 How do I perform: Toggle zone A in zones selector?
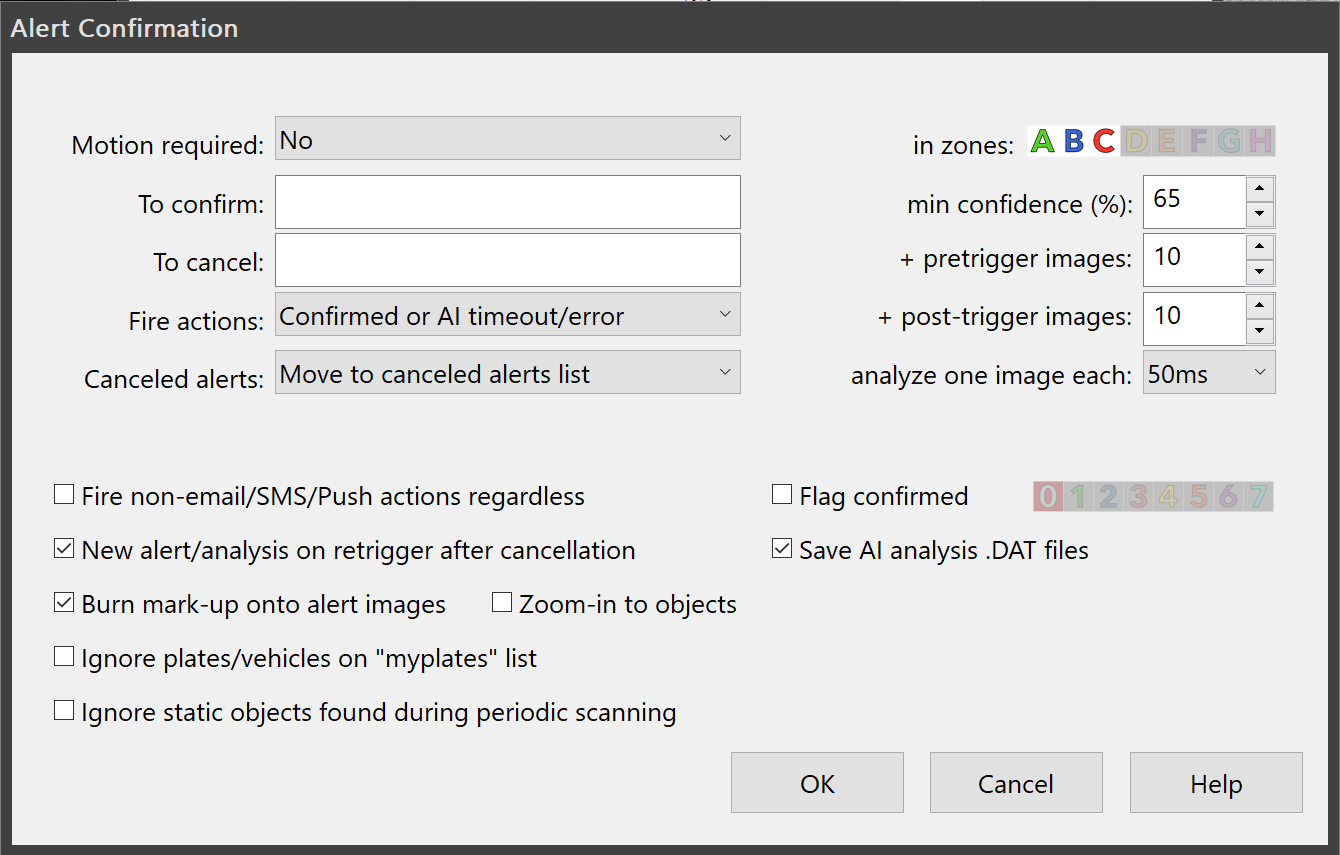(x=1043, y=142)
